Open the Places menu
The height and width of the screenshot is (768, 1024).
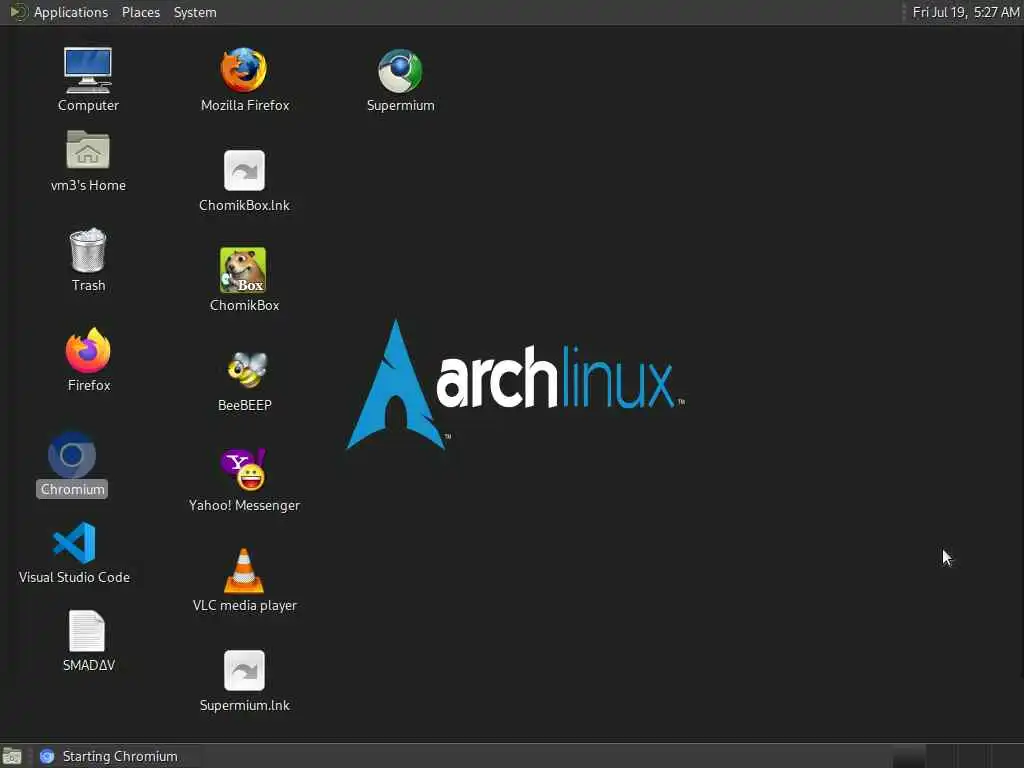141,12
